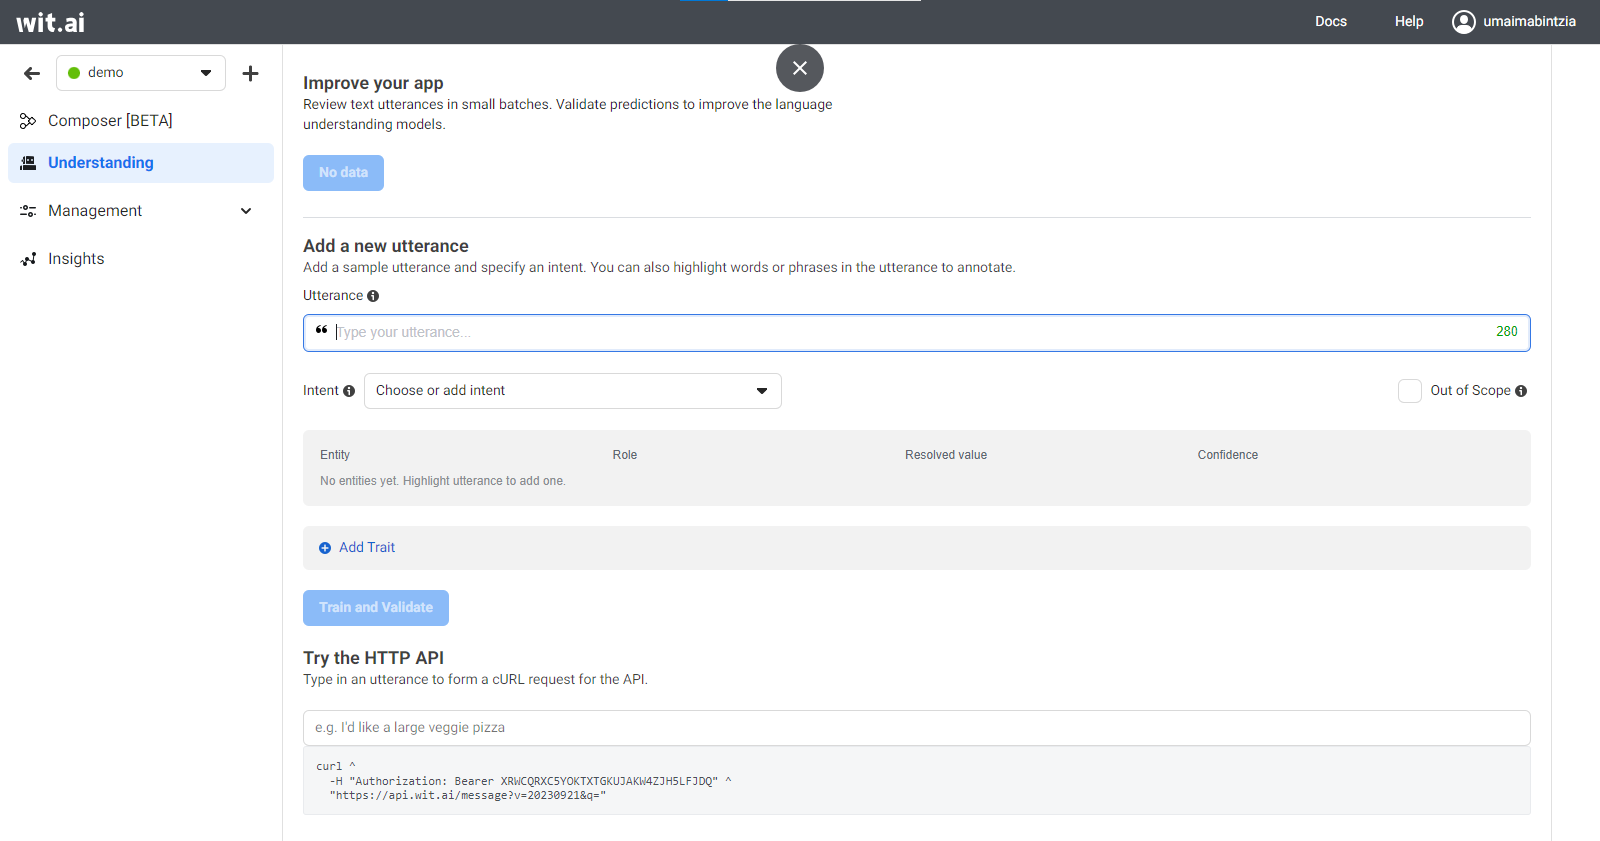This screenshot has height=841, width=1600.
Task: Click the info icon beside Intent label
Action: [349, 391]
